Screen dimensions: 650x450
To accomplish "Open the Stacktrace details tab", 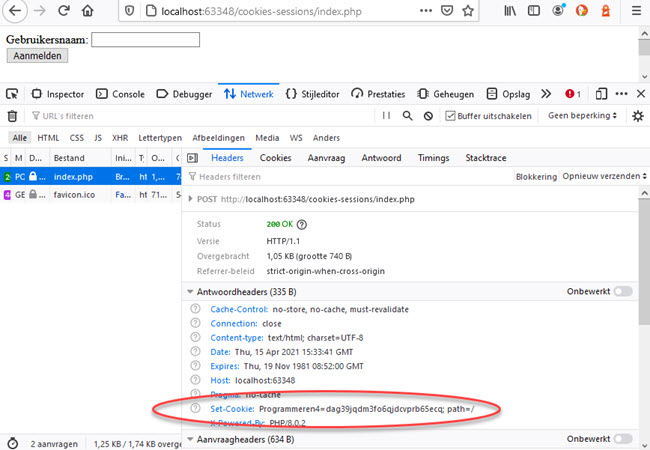I will point(486,158).
